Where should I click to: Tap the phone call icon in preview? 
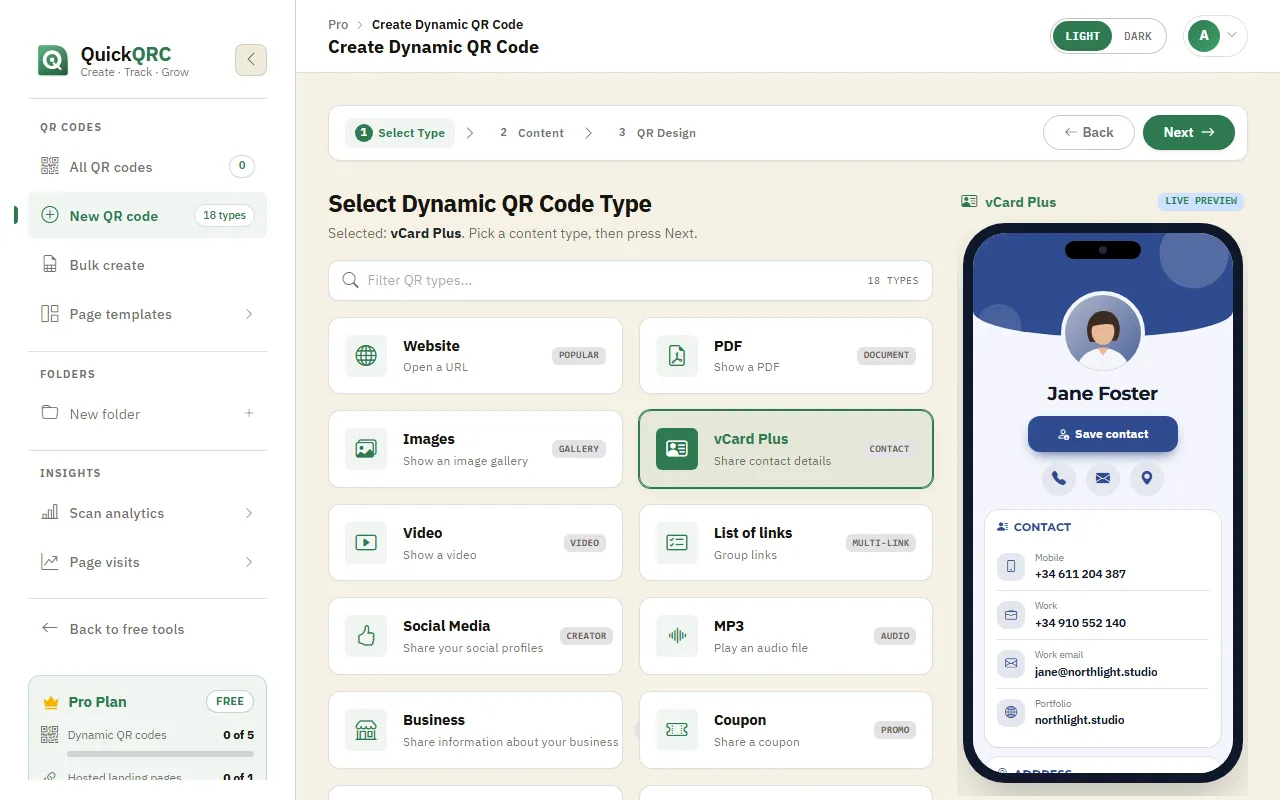coord(1059,478)
